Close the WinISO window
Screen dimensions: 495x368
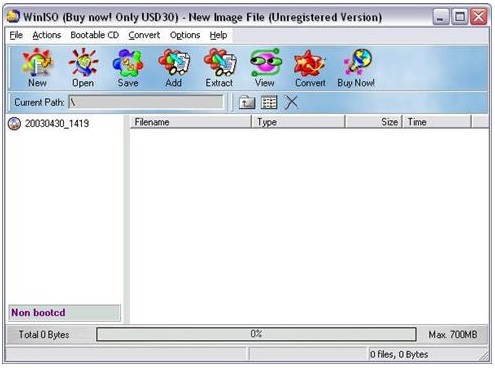pos(479,17)
